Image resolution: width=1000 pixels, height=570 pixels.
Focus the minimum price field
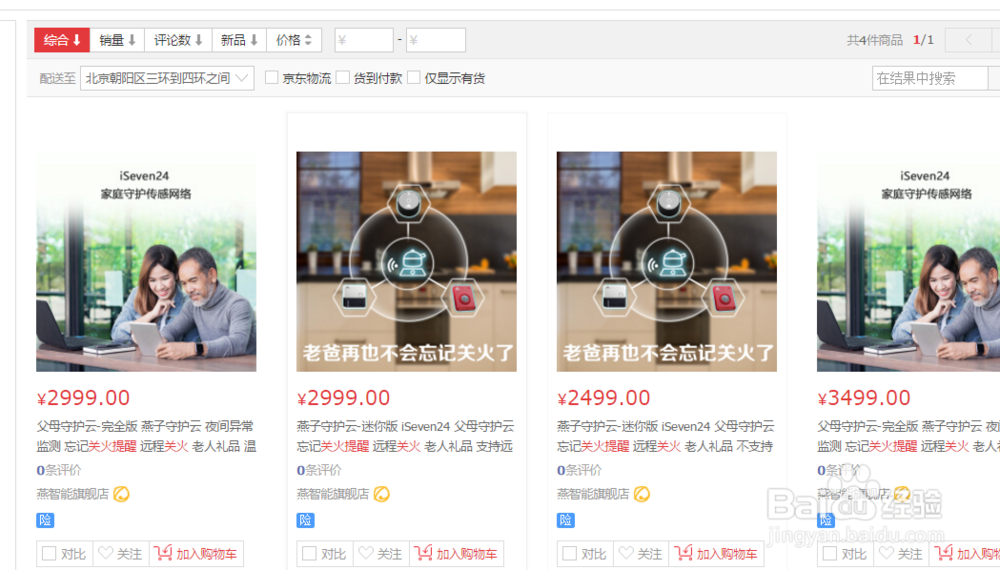364,40
